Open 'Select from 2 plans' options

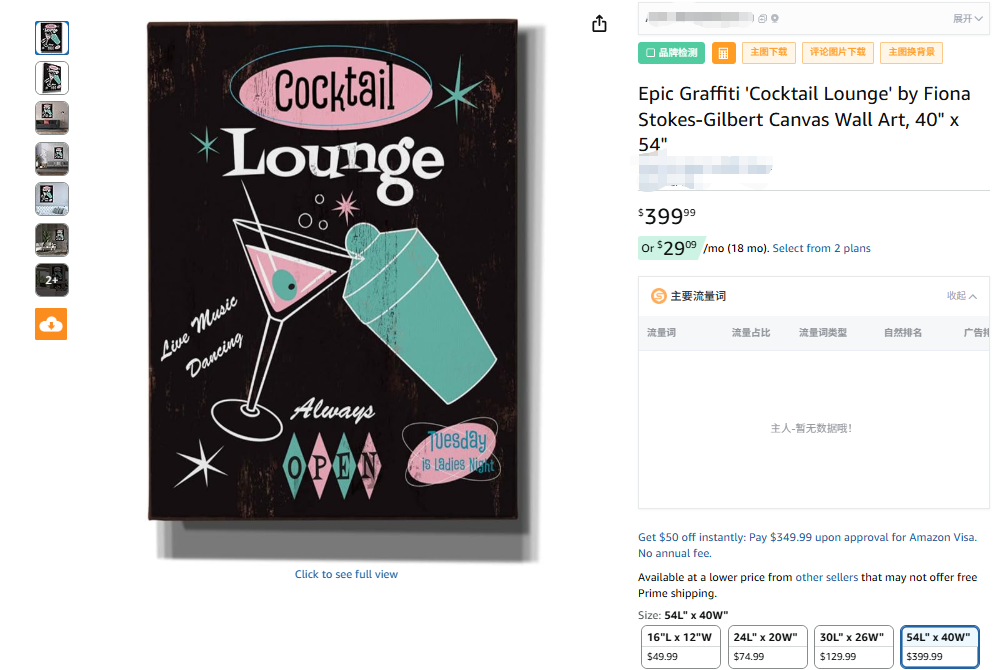(821, 248)
